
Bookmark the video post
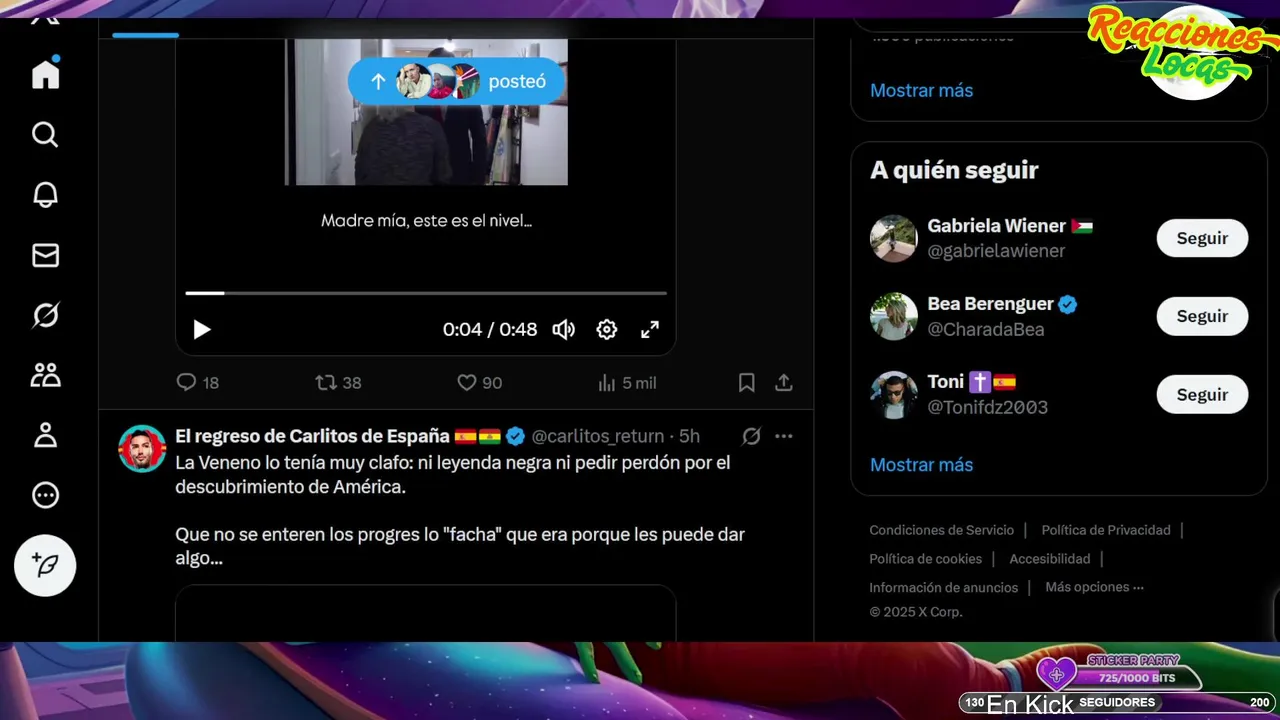tap(746, 382)
